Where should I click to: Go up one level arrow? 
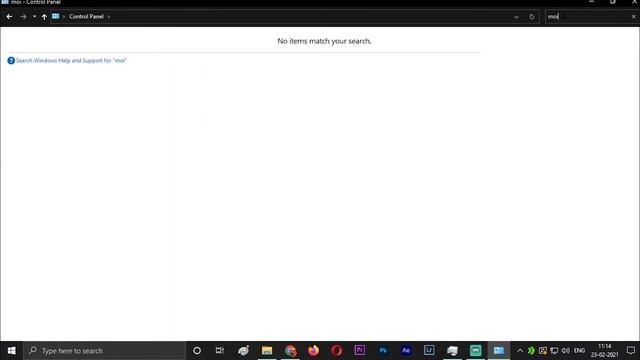tap(44, 17)
